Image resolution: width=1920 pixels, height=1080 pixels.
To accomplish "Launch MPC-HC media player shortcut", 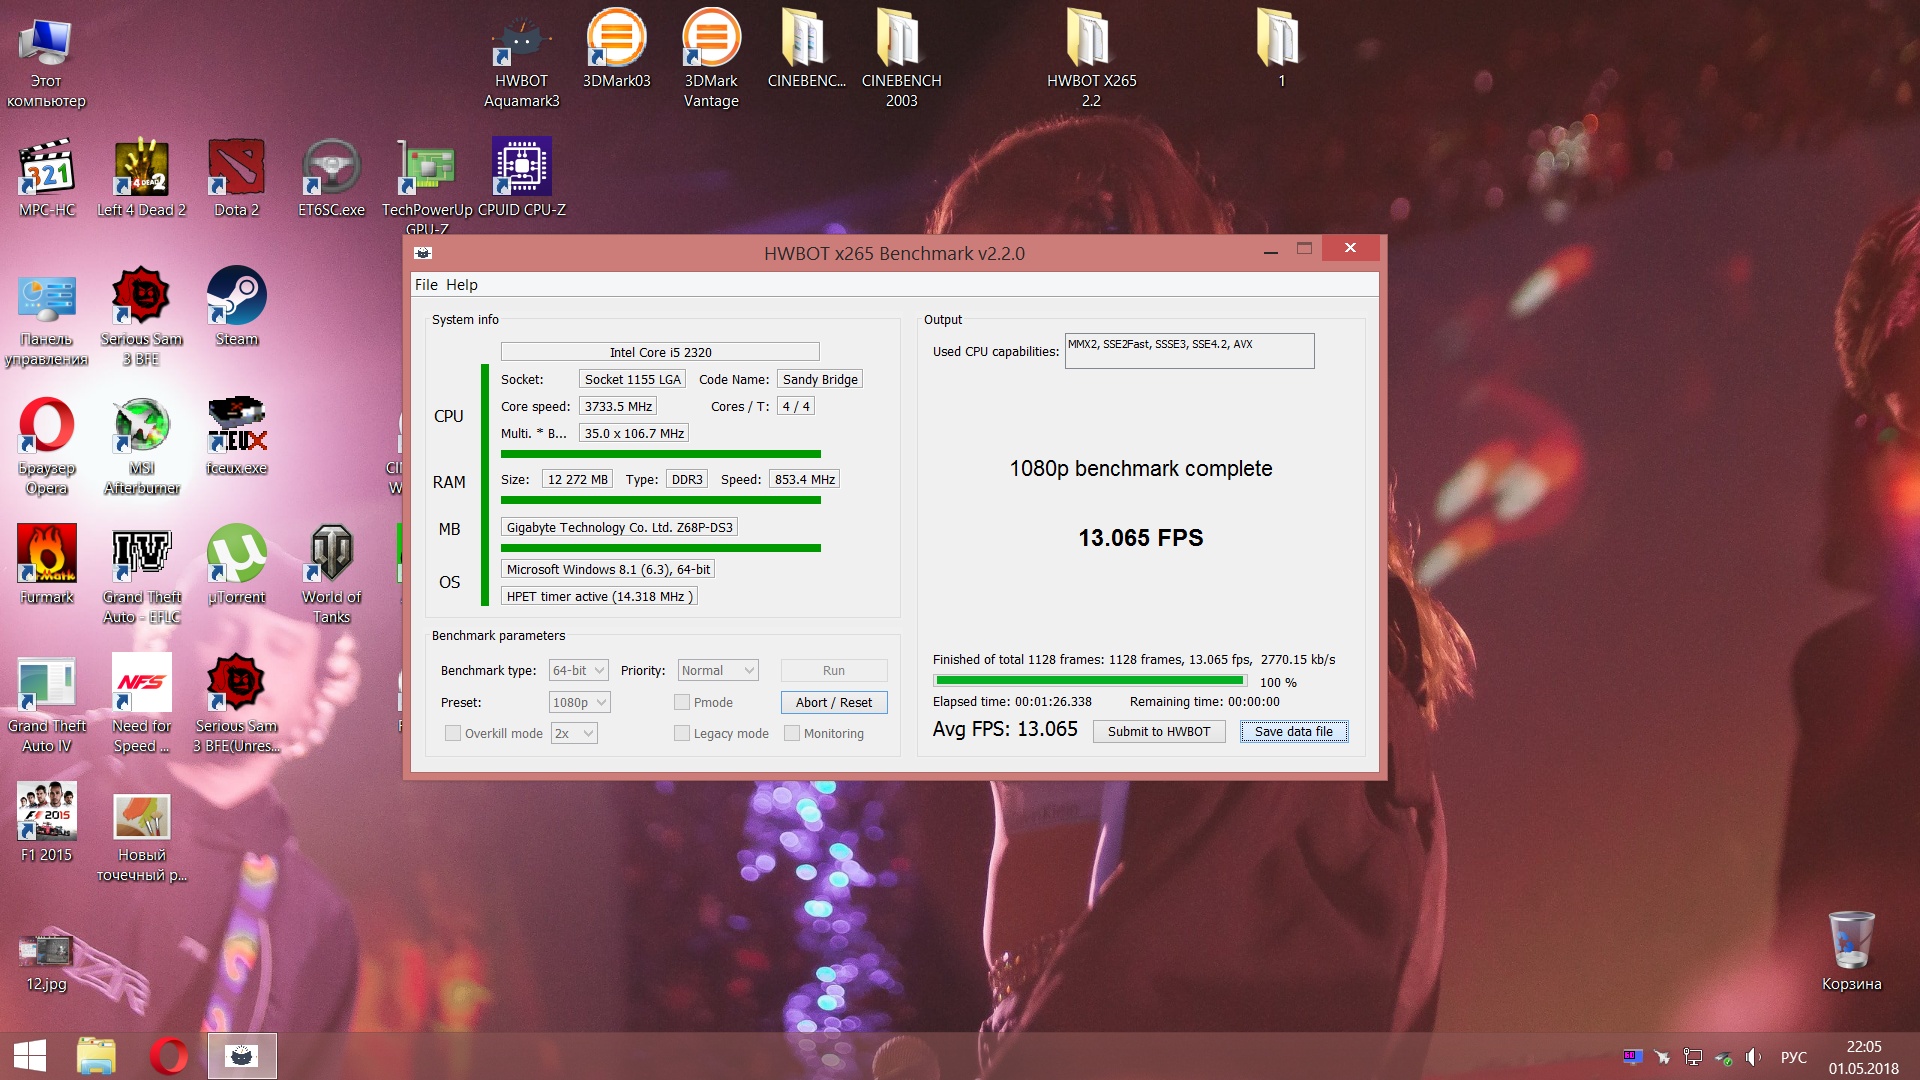I will (x=46, y=178).
